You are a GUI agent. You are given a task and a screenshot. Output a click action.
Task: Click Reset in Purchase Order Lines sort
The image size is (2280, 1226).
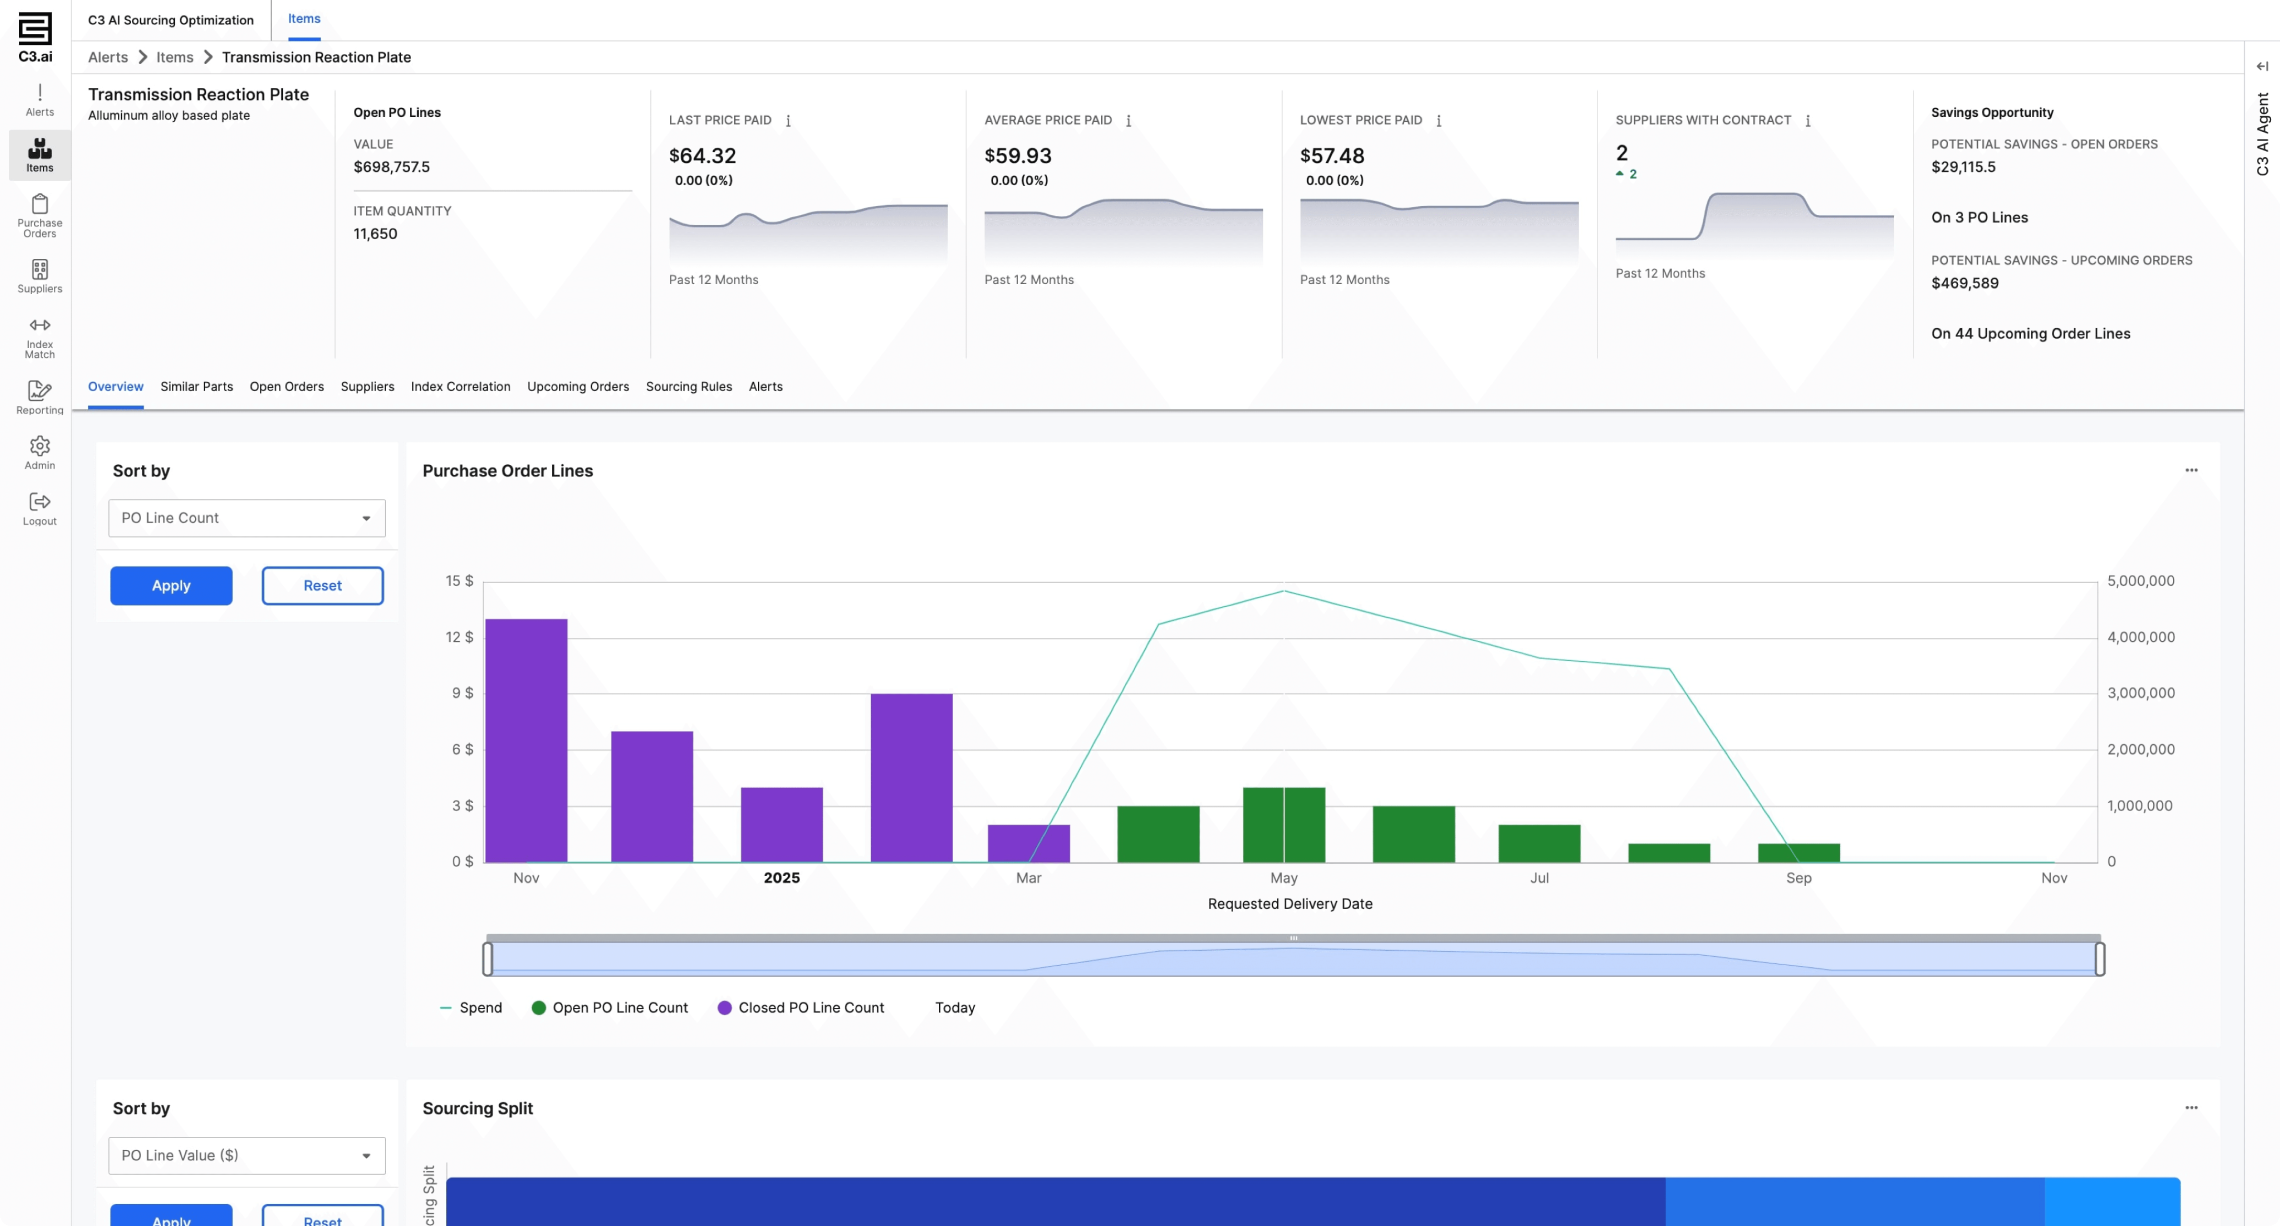(323, 585)
